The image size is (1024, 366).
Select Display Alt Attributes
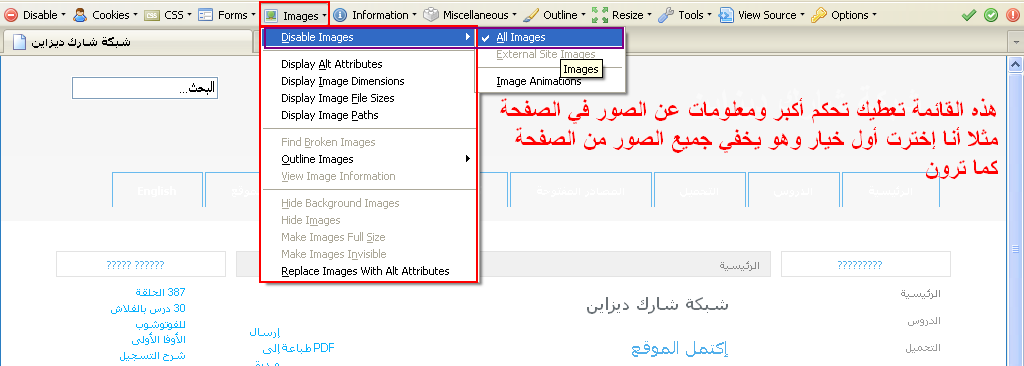[369, 64]
